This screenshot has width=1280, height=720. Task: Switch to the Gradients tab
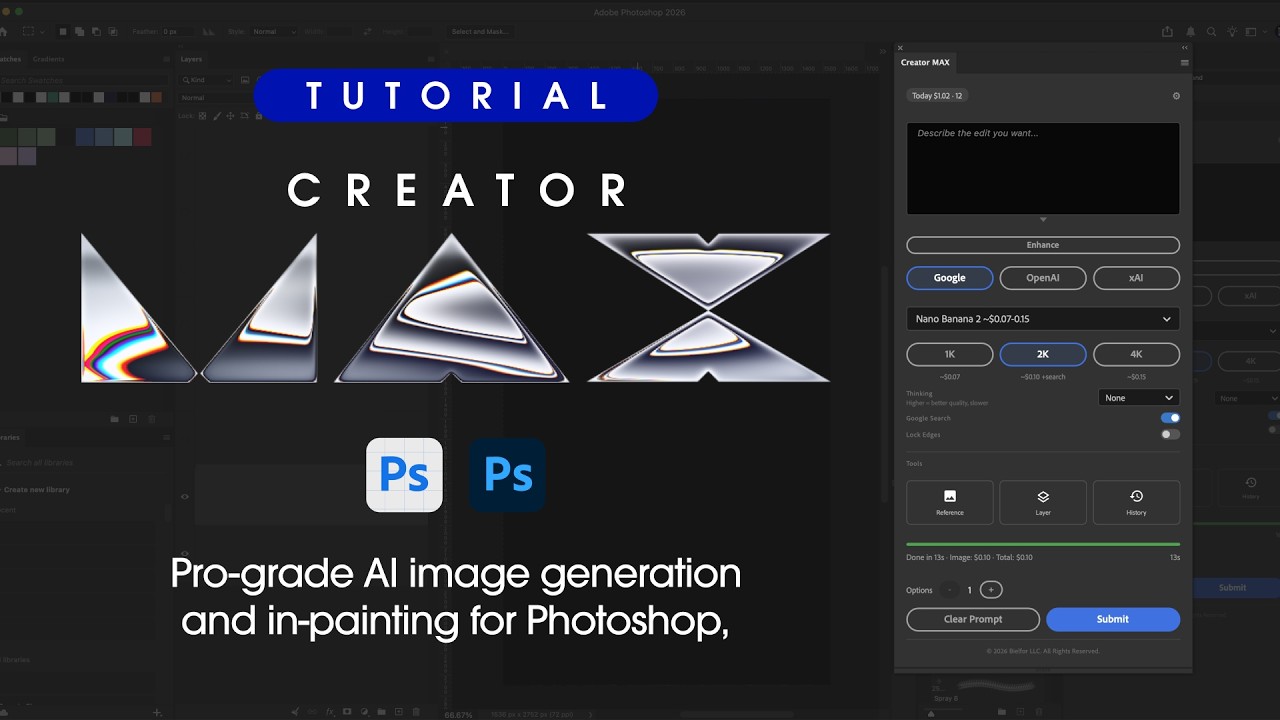pyautogui.click(x=48, y=59)
